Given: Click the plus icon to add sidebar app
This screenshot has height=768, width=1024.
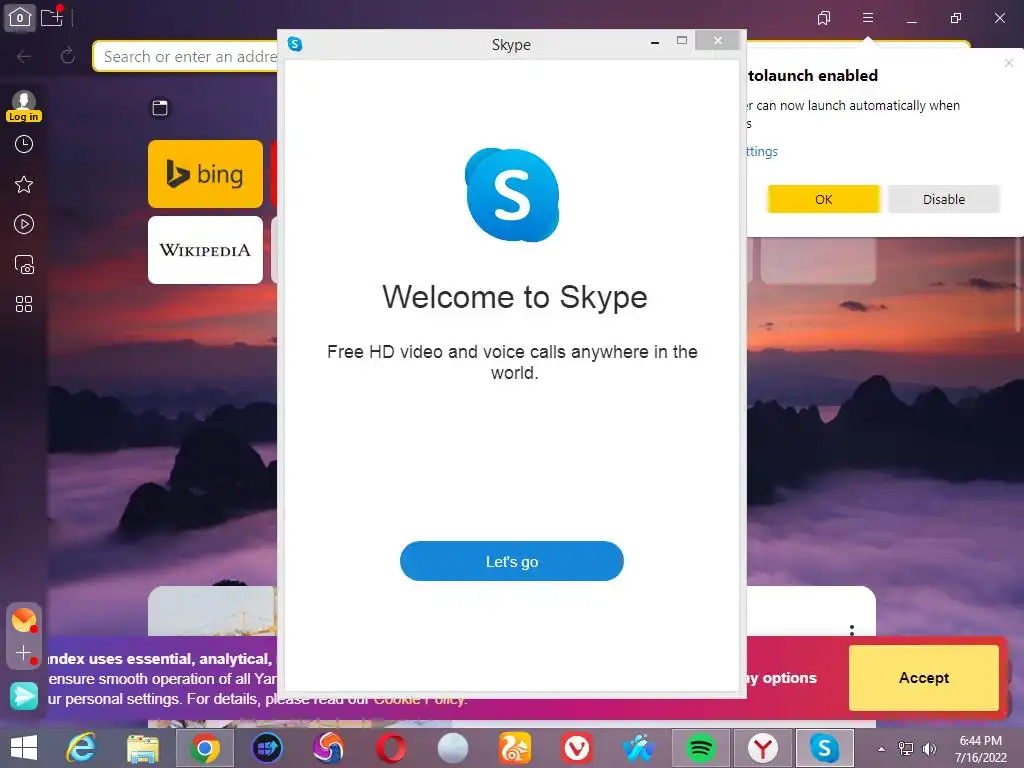Looking at the screenshot, I should click(x=24, y=653).
